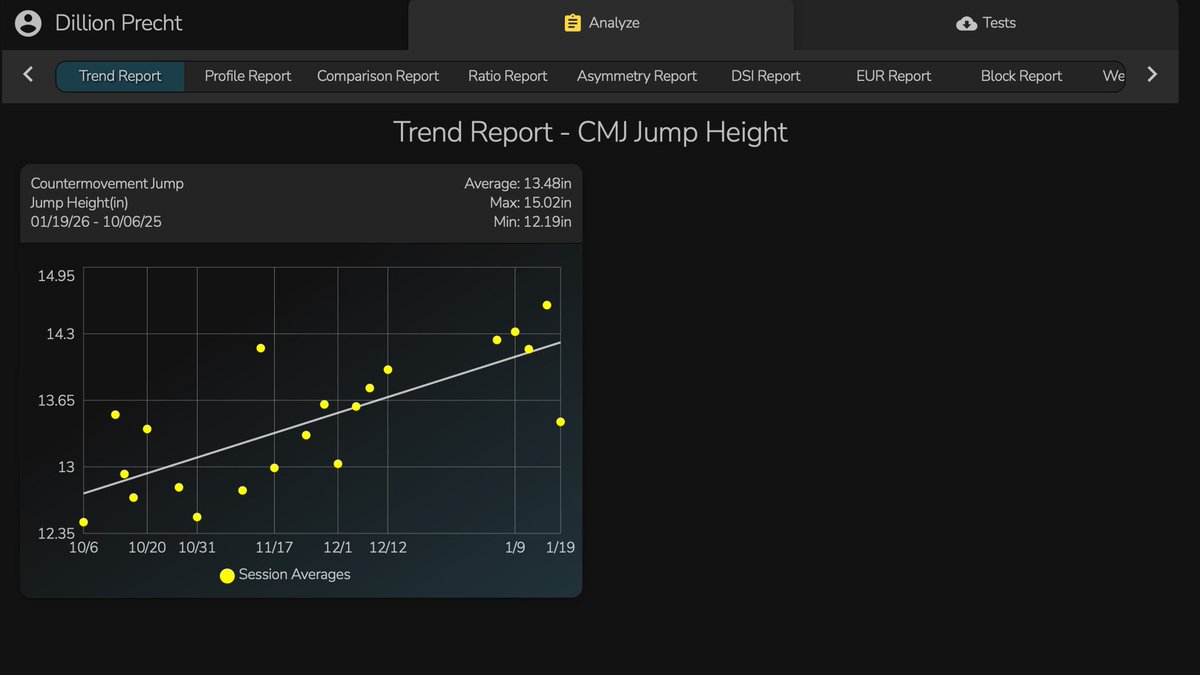Open the partially visible 'We' report tab
Image resolution: width=1200 pixels, height=675 pixels.
(x=1113, y=76)
